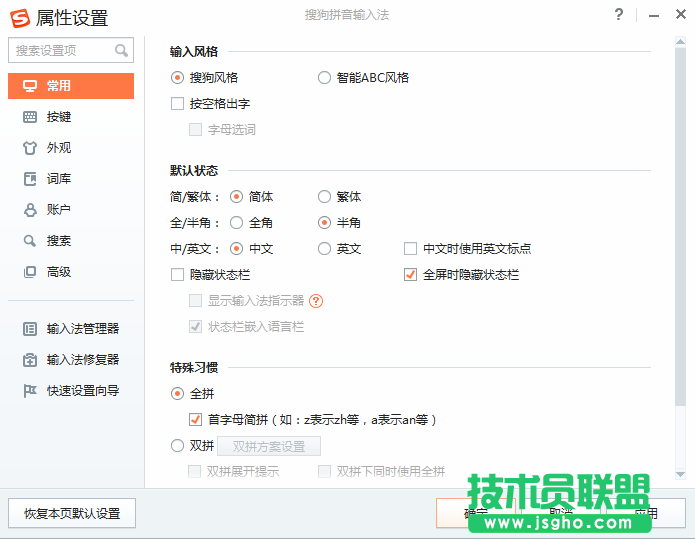This screenshot has height=539, width=695.
Task: Click the keyboard icon beside 按键
Action: [x=30, y=117]
